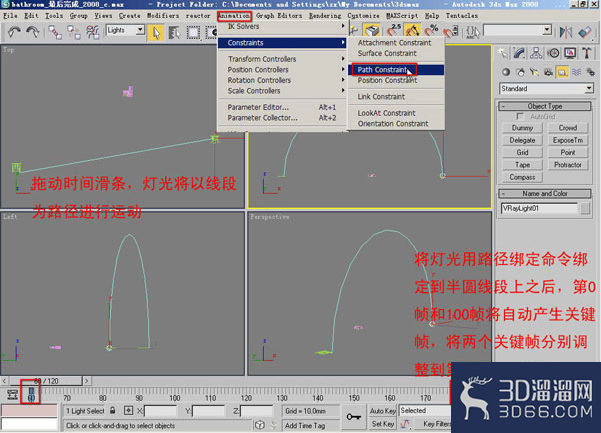
Task: Click the Undo arrow in the main toolbar
Action: [x=15, y=32]
